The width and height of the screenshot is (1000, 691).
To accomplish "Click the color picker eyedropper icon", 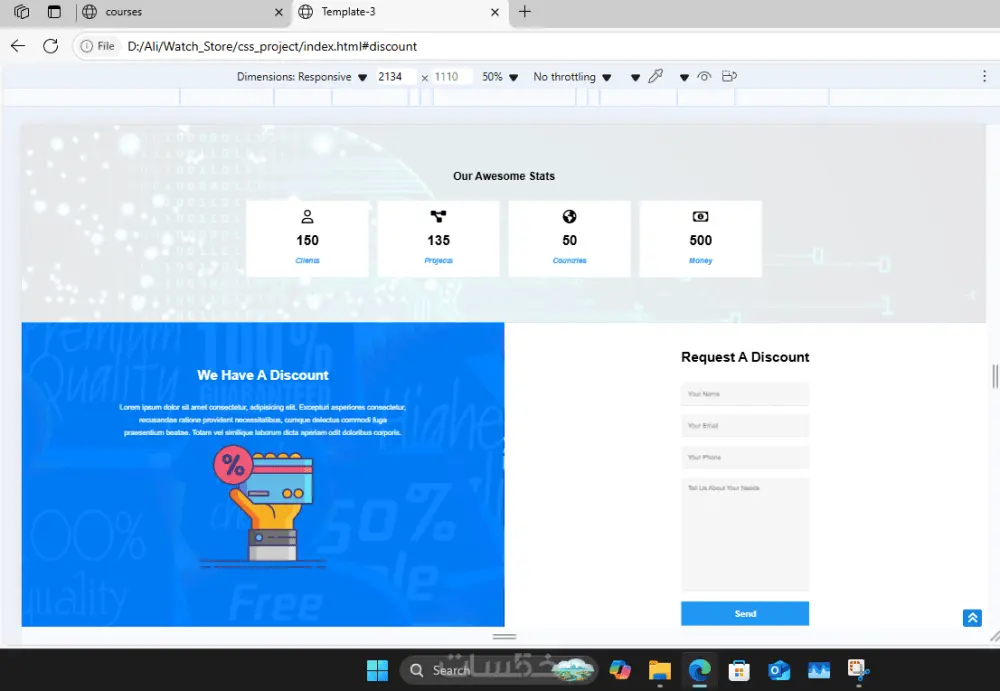I will pos(656,77).
